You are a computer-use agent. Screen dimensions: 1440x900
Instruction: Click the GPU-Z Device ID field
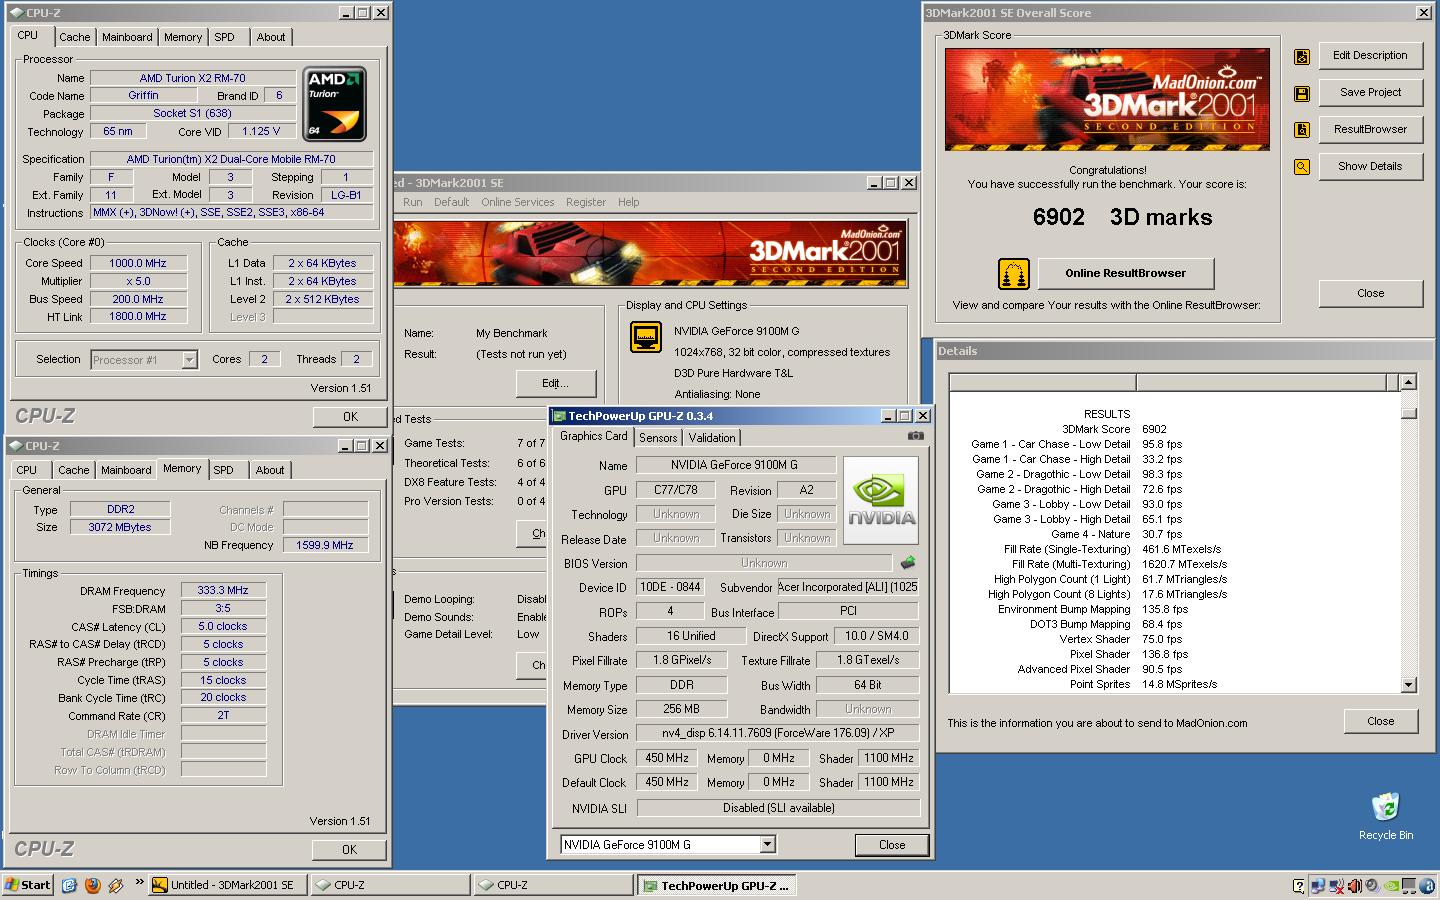tap(670, 587)
